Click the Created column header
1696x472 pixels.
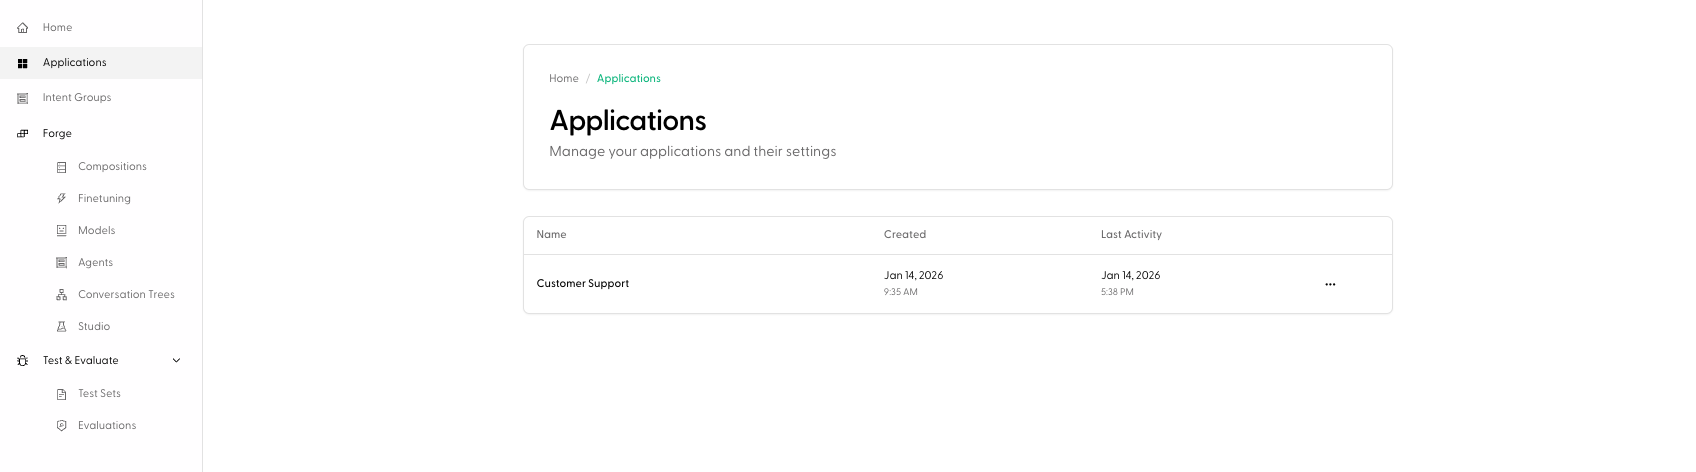[x=905, y=235]
